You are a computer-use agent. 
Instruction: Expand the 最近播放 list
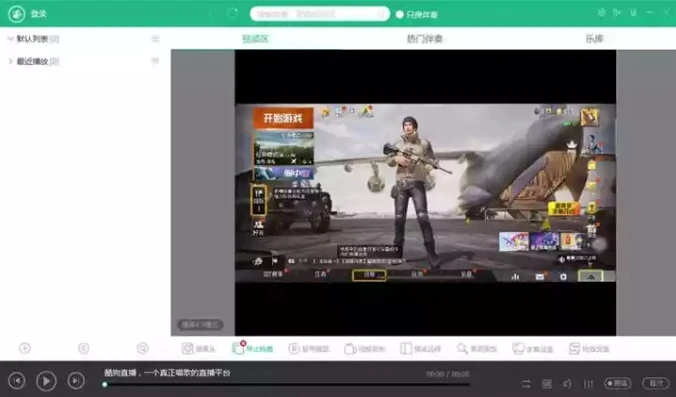(x=10, y=61)
